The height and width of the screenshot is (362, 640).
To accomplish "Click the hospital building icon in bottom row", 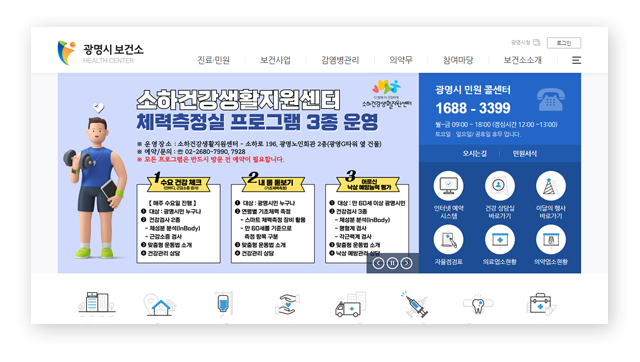I will (97, 304).
